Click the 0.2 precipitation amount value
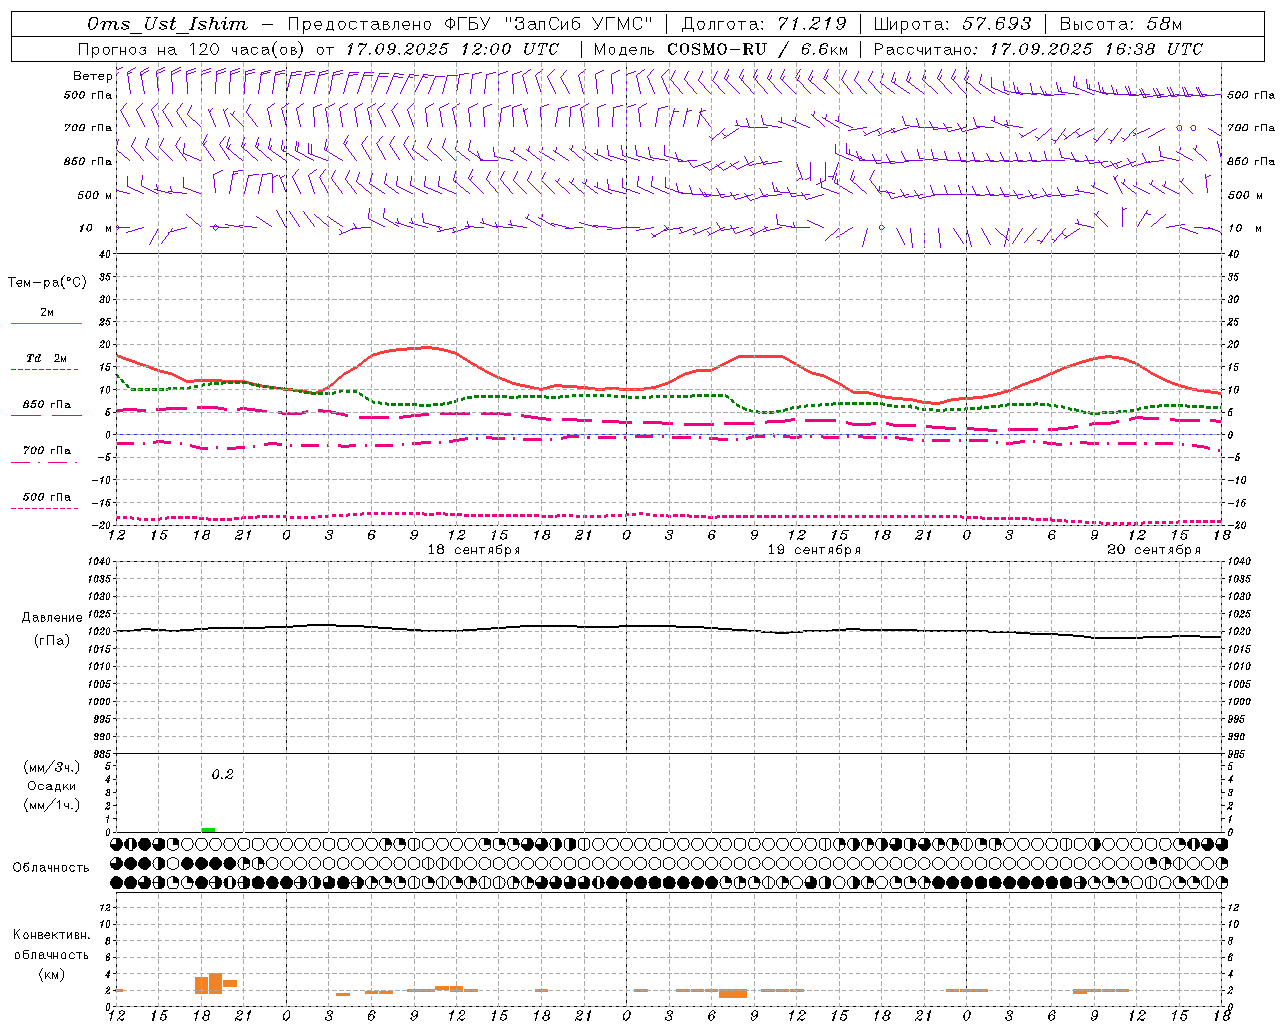 pyautogui.click(x=222, y=775)
